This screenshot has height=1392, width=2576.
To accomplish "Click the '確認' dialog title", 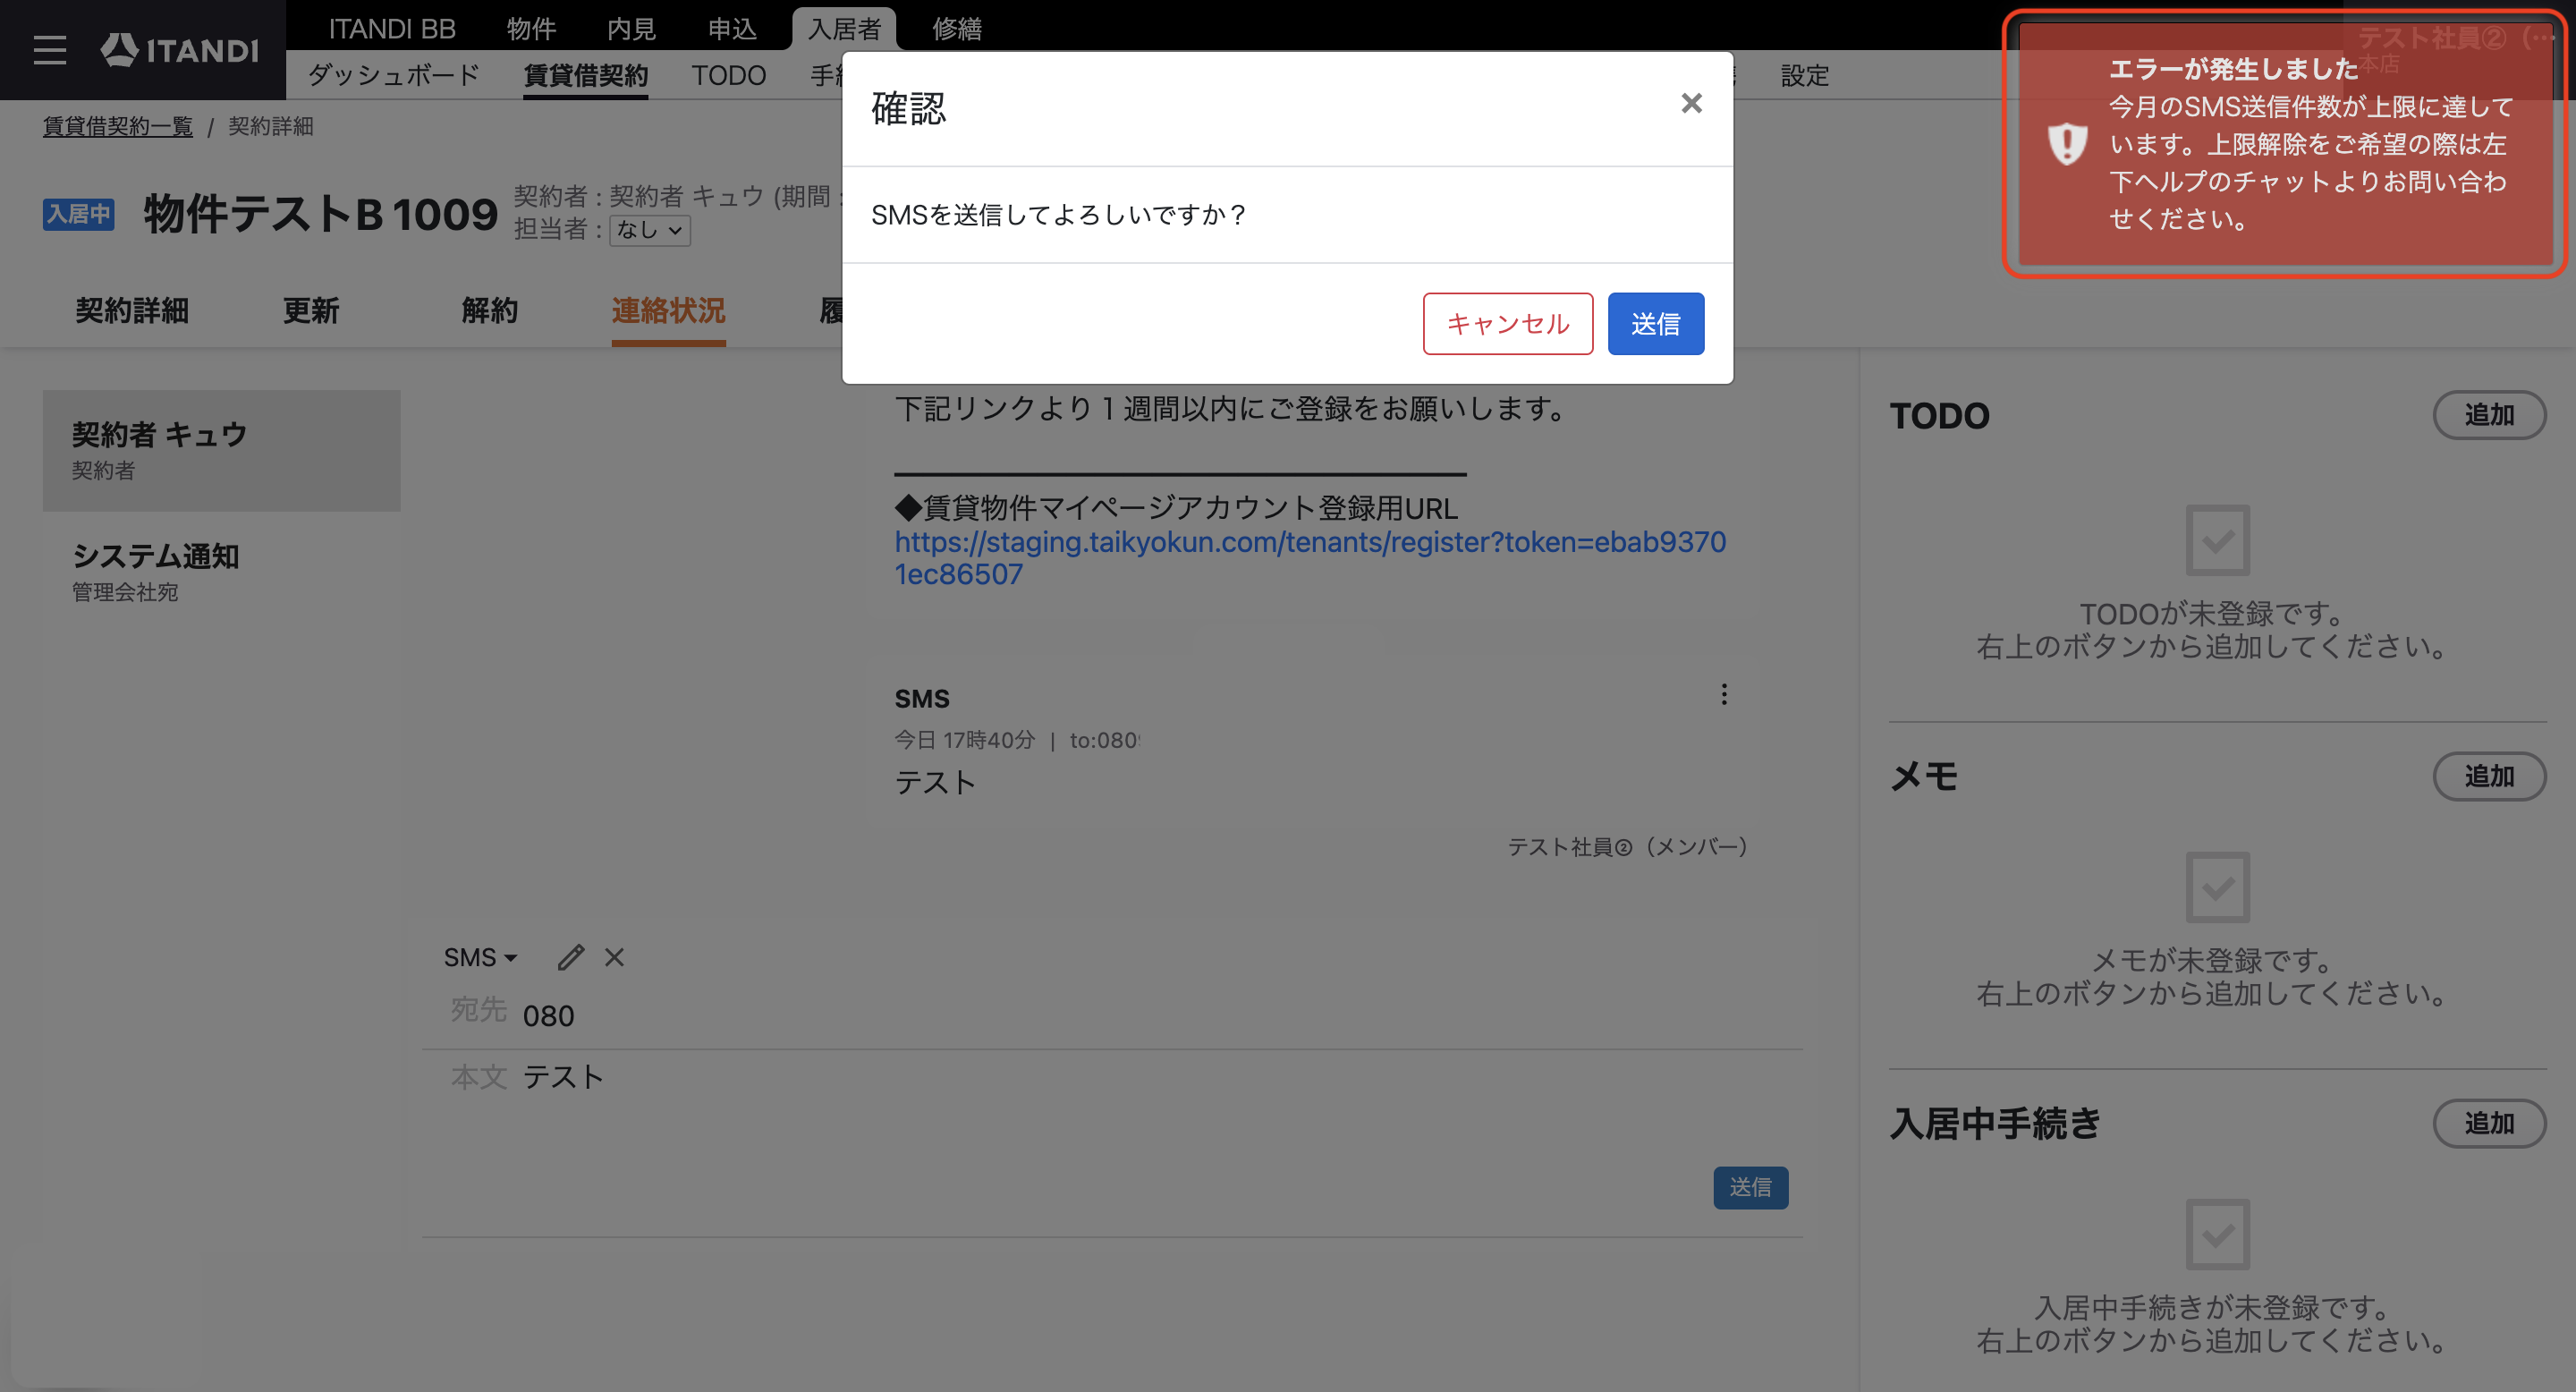I will pyautogui.click(x=908, y=108).
